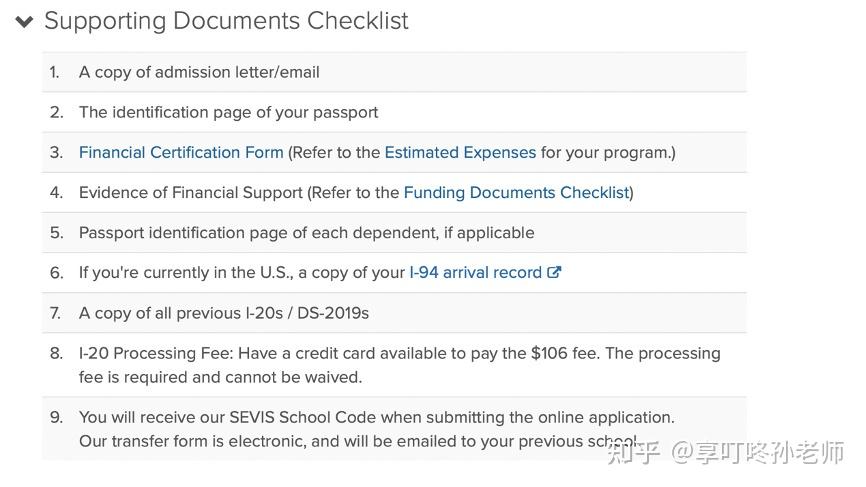Click the cannot be waived line
The width and height of the screenshot is (866, 487).
[x=220, y=377]
